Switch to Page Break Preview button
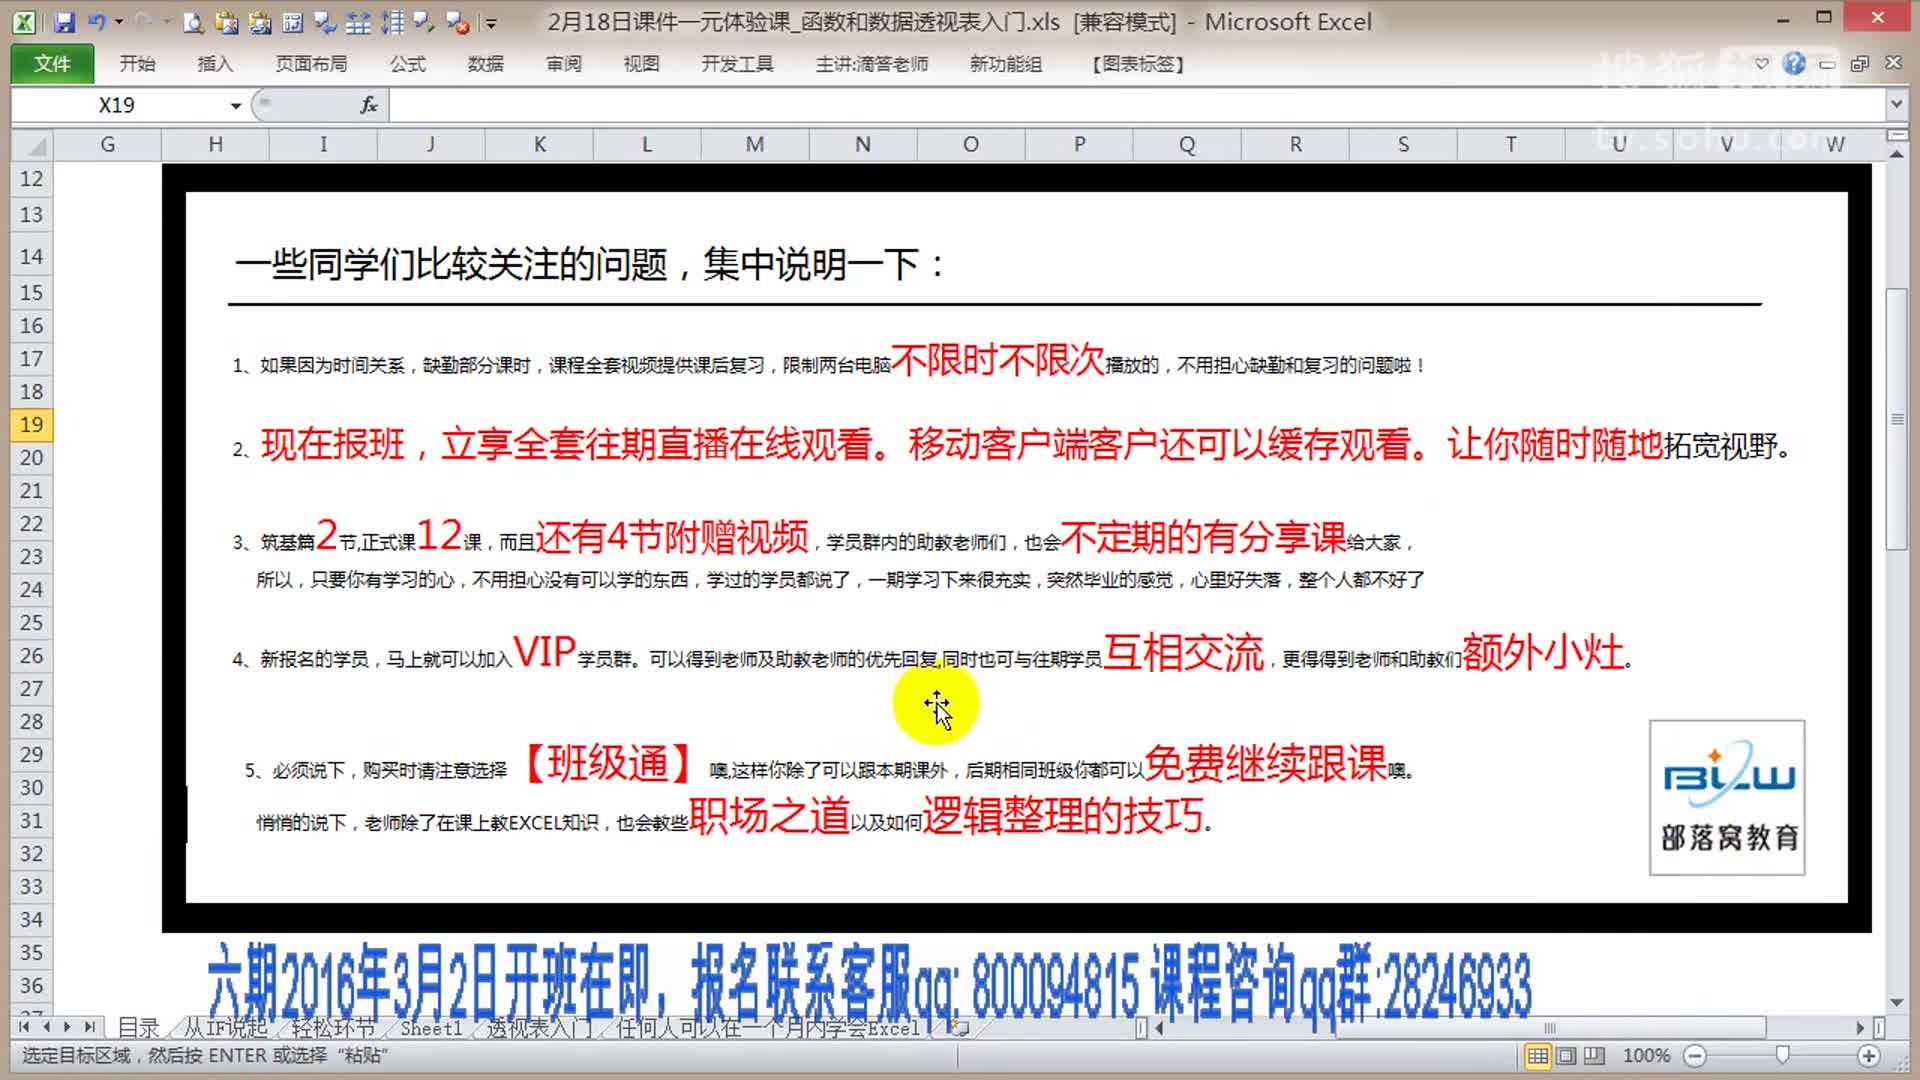1920x1080 pixels. tap(1594, 1056)
